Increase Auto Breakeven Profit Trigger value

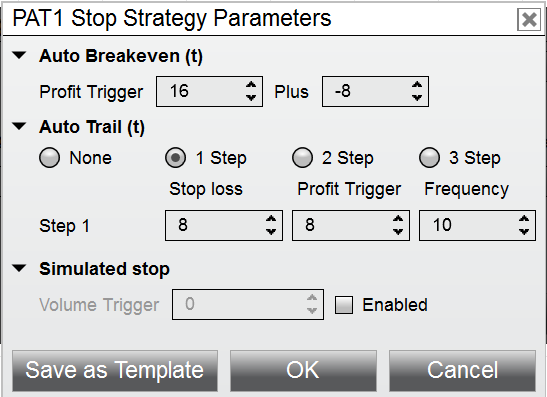tap(251, 85)
